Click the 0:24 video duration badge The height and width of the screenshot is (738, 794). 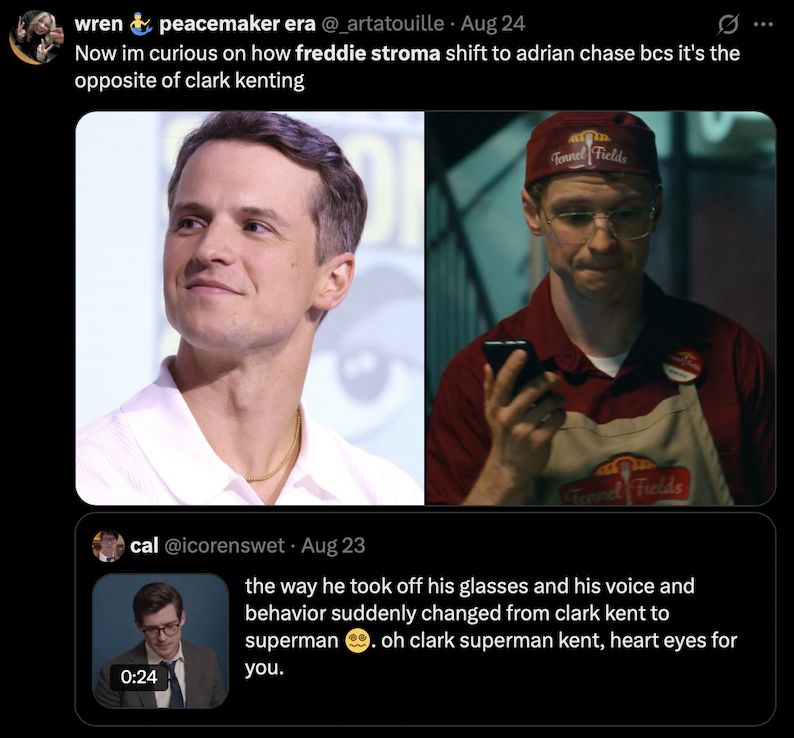click(x=140, y=677)
